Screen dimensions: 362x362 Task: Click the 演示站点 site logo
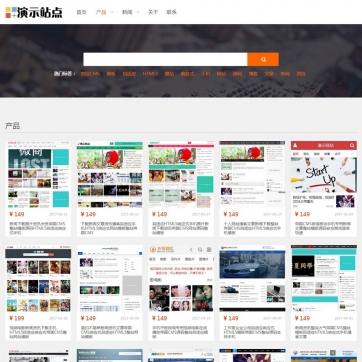[x=34, y=12]
